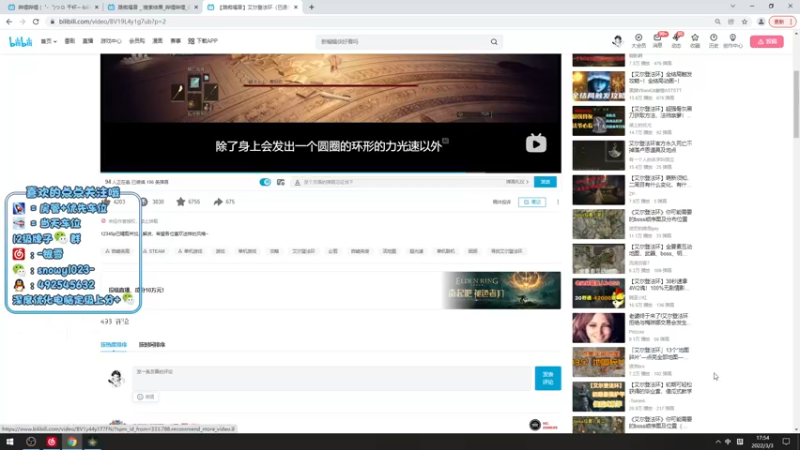
Task: Click the Chrome zoom magnifier icon
Action: tap(717, 21)
